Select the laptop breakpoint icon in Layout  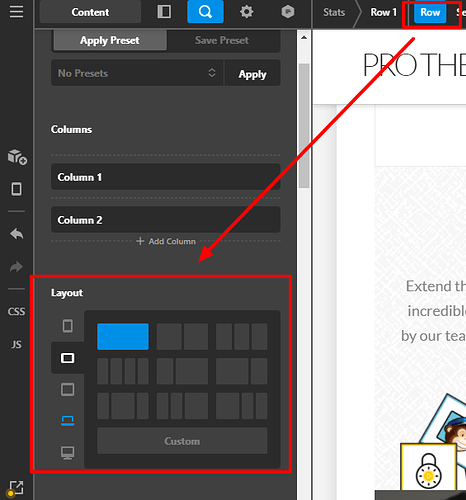68,421
